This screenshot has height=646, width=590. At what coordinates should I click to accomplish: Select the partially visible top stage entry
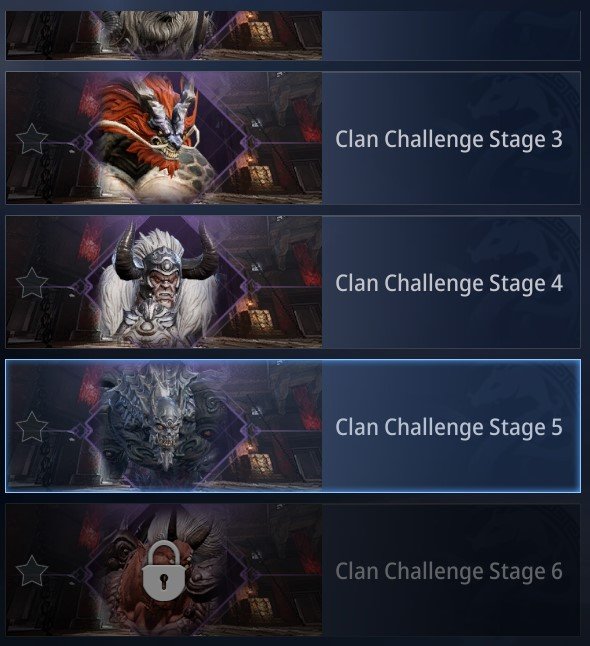point(293,35)
